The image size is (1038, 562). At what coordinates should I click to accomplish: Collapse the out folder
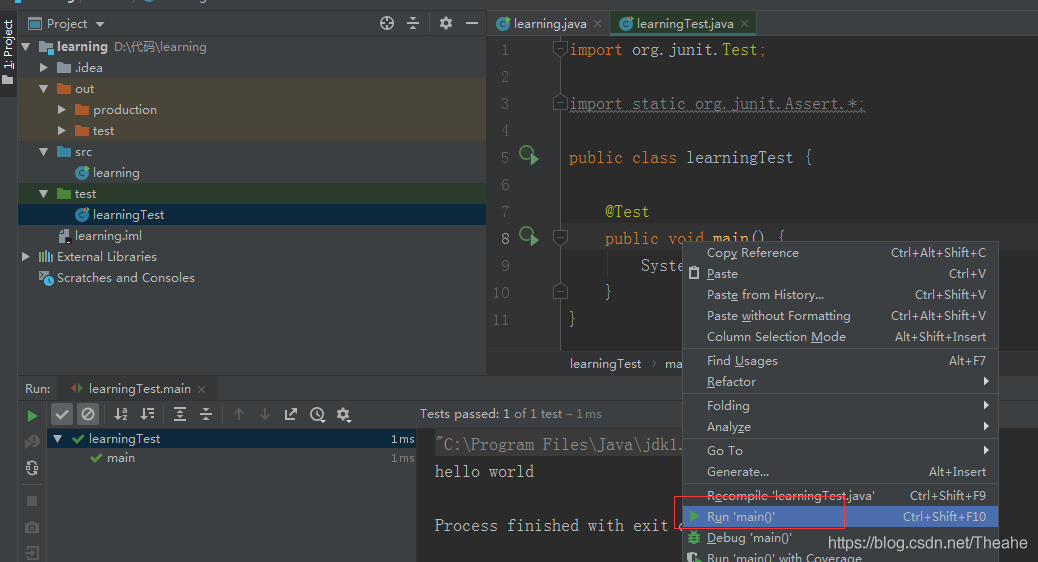(44, 89)
